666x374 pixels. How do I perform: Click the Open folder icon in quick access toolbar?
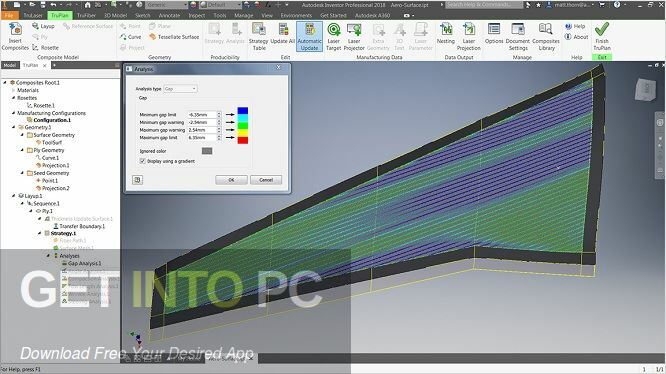(x=31, y=5)
